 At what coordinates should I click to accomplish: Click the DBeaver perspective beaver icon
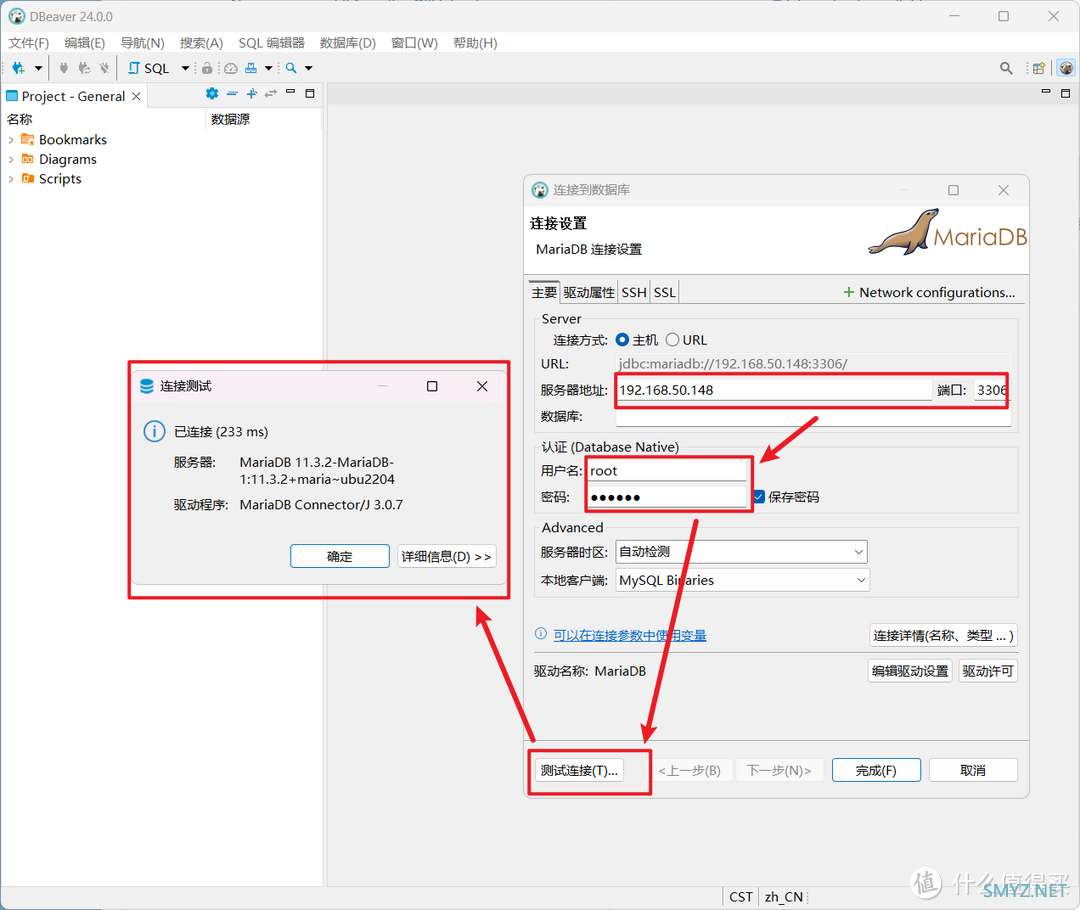[1066, 68]
